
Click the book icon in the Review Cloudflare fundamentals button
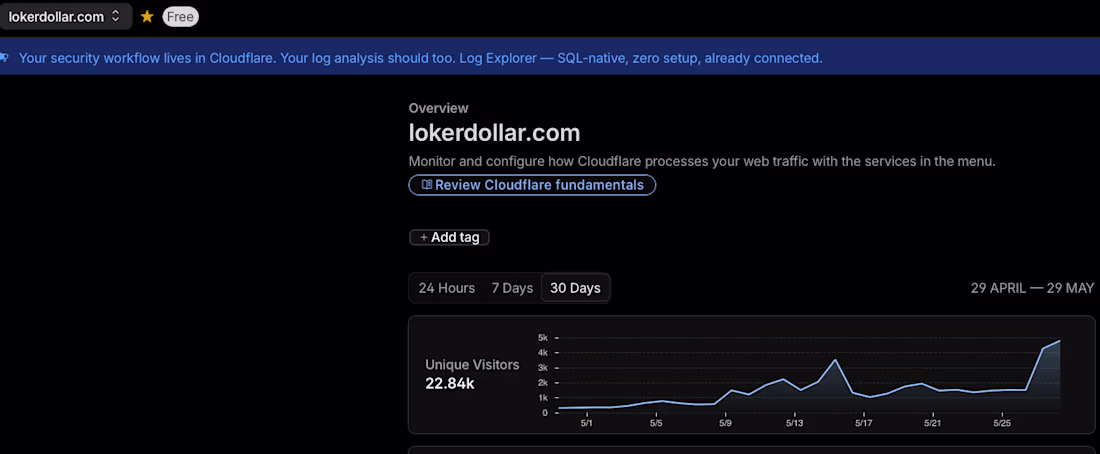(427, 185)
